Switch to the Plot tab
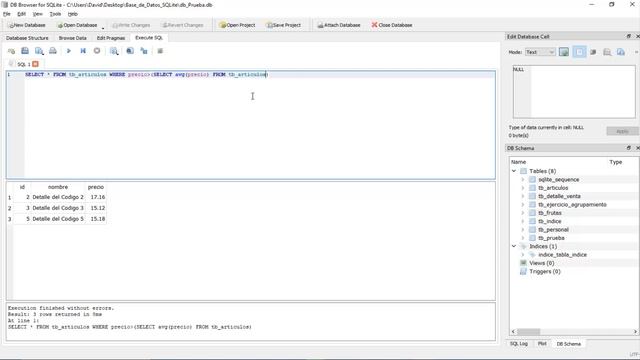Screen dimensions: 640x360 (x=542, y=344)
